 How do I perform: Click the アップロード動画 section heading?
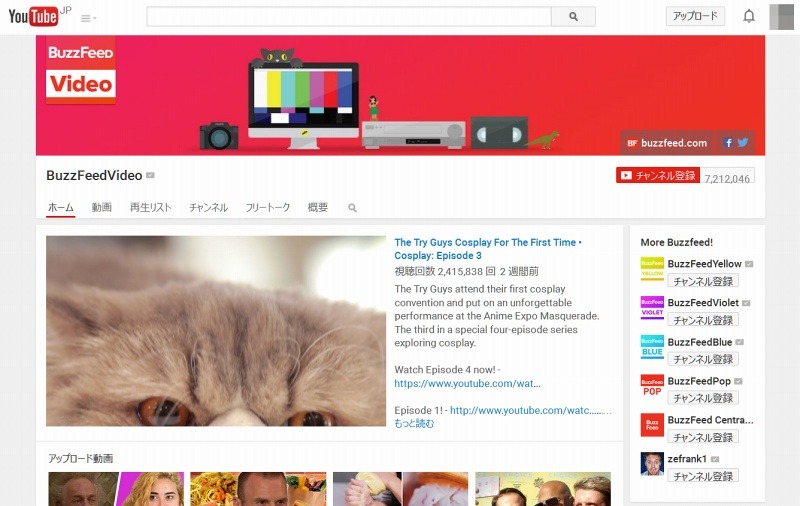tap(81, 459)
